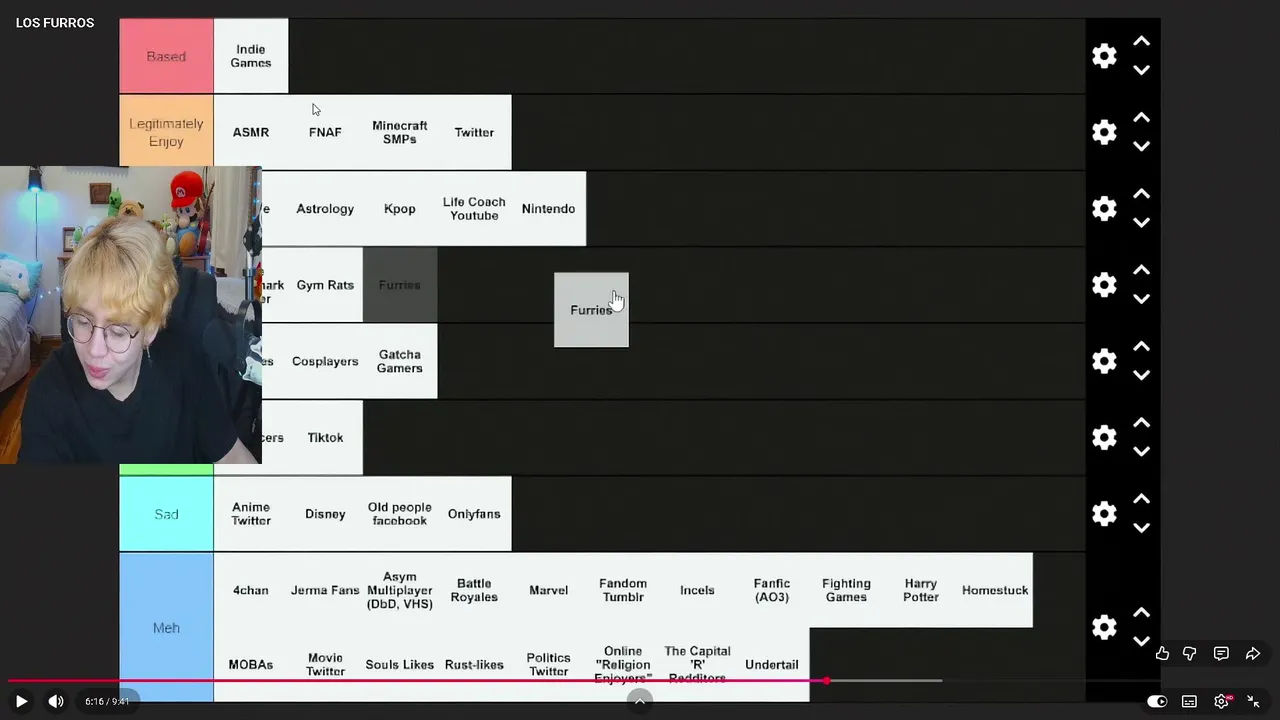Click the Meh tier label
This screenshot has width=1280, height=720.
pyautogui.click(x=166, y=627)
